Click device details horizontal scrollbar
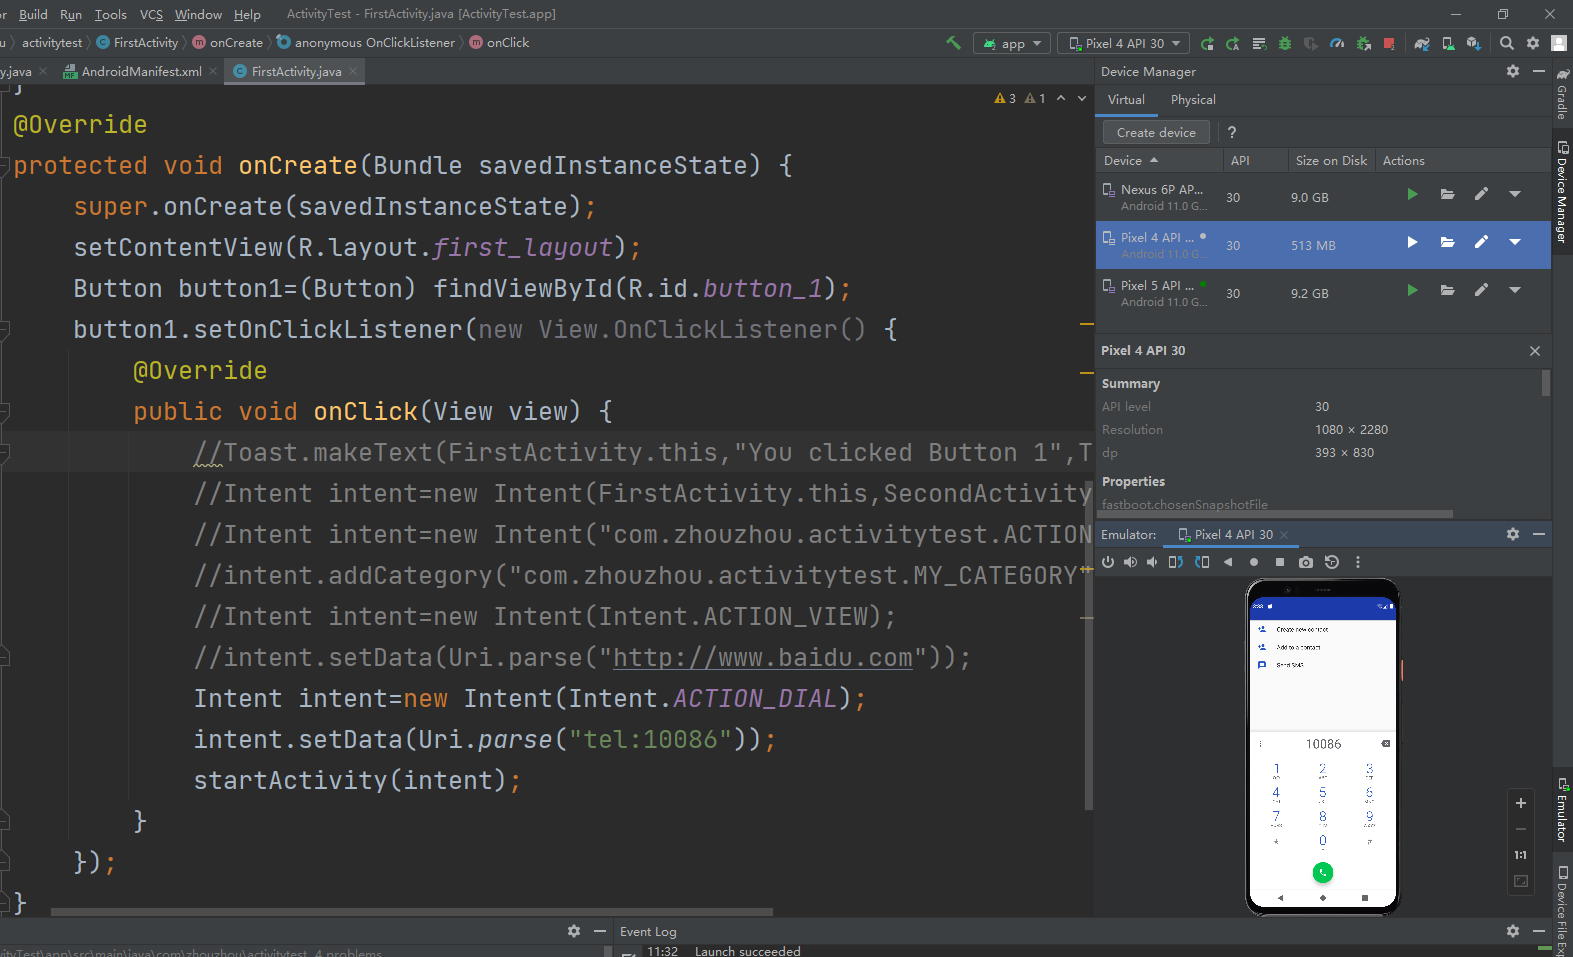Screen dimensions: 1573x957 (x=1275, y=514)
